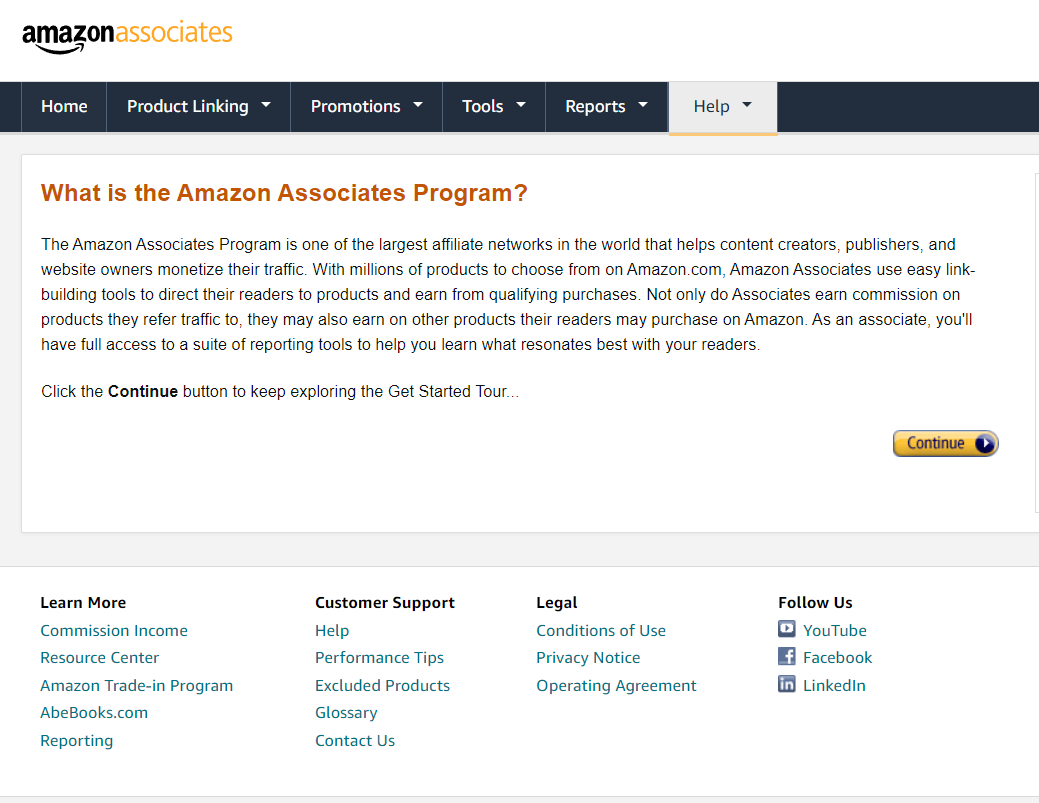
Task: Click the LinkedIn icon in the footer
Action: 787,684
